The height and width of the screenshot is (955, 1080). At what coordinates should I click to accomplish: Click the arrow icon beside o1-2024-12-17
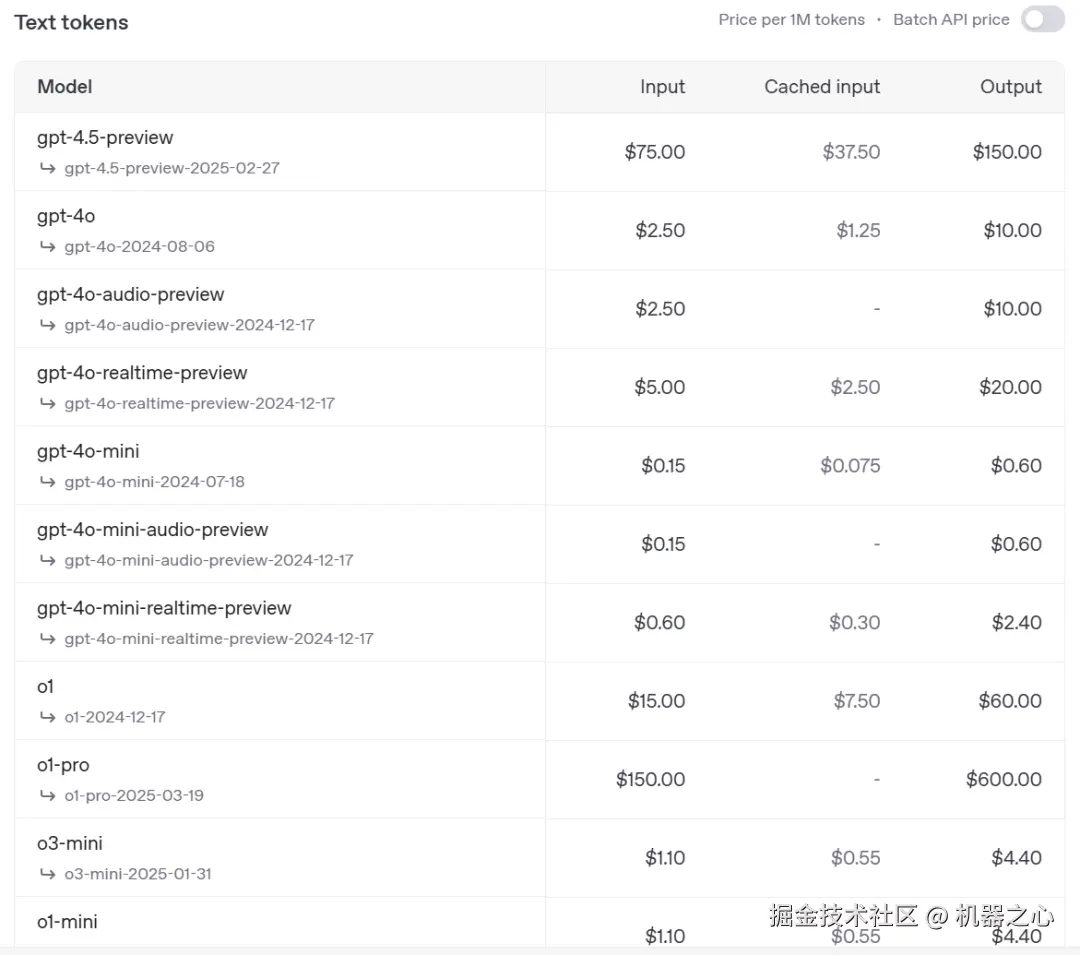pos(47,716)
